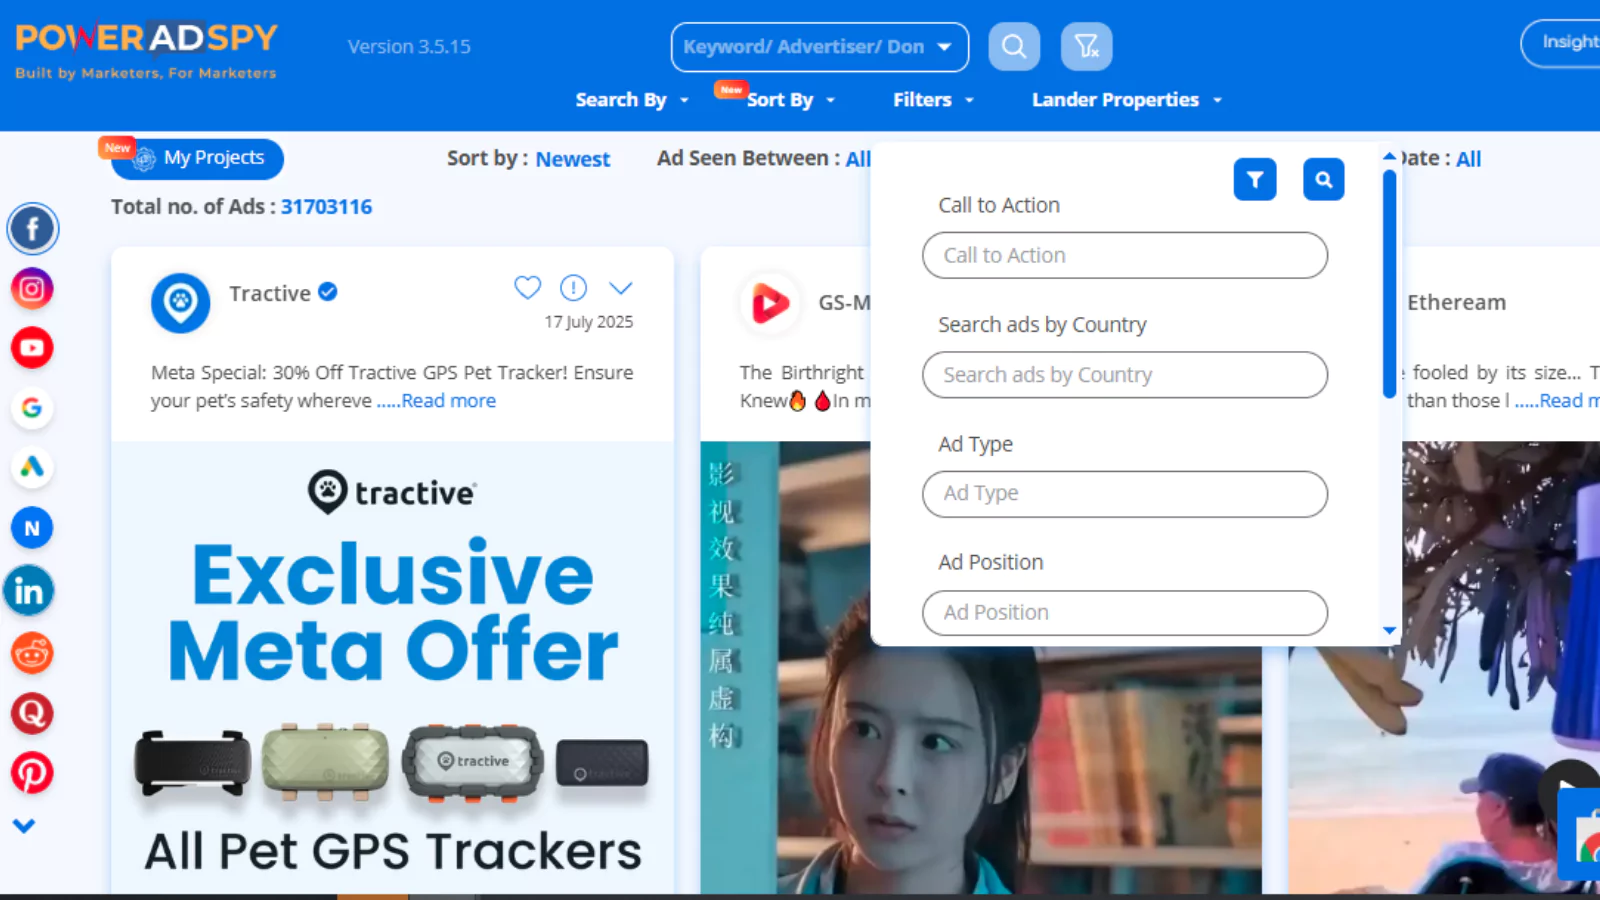Expand more platforms with sidebar down chevron

click(x=24, y=826)
